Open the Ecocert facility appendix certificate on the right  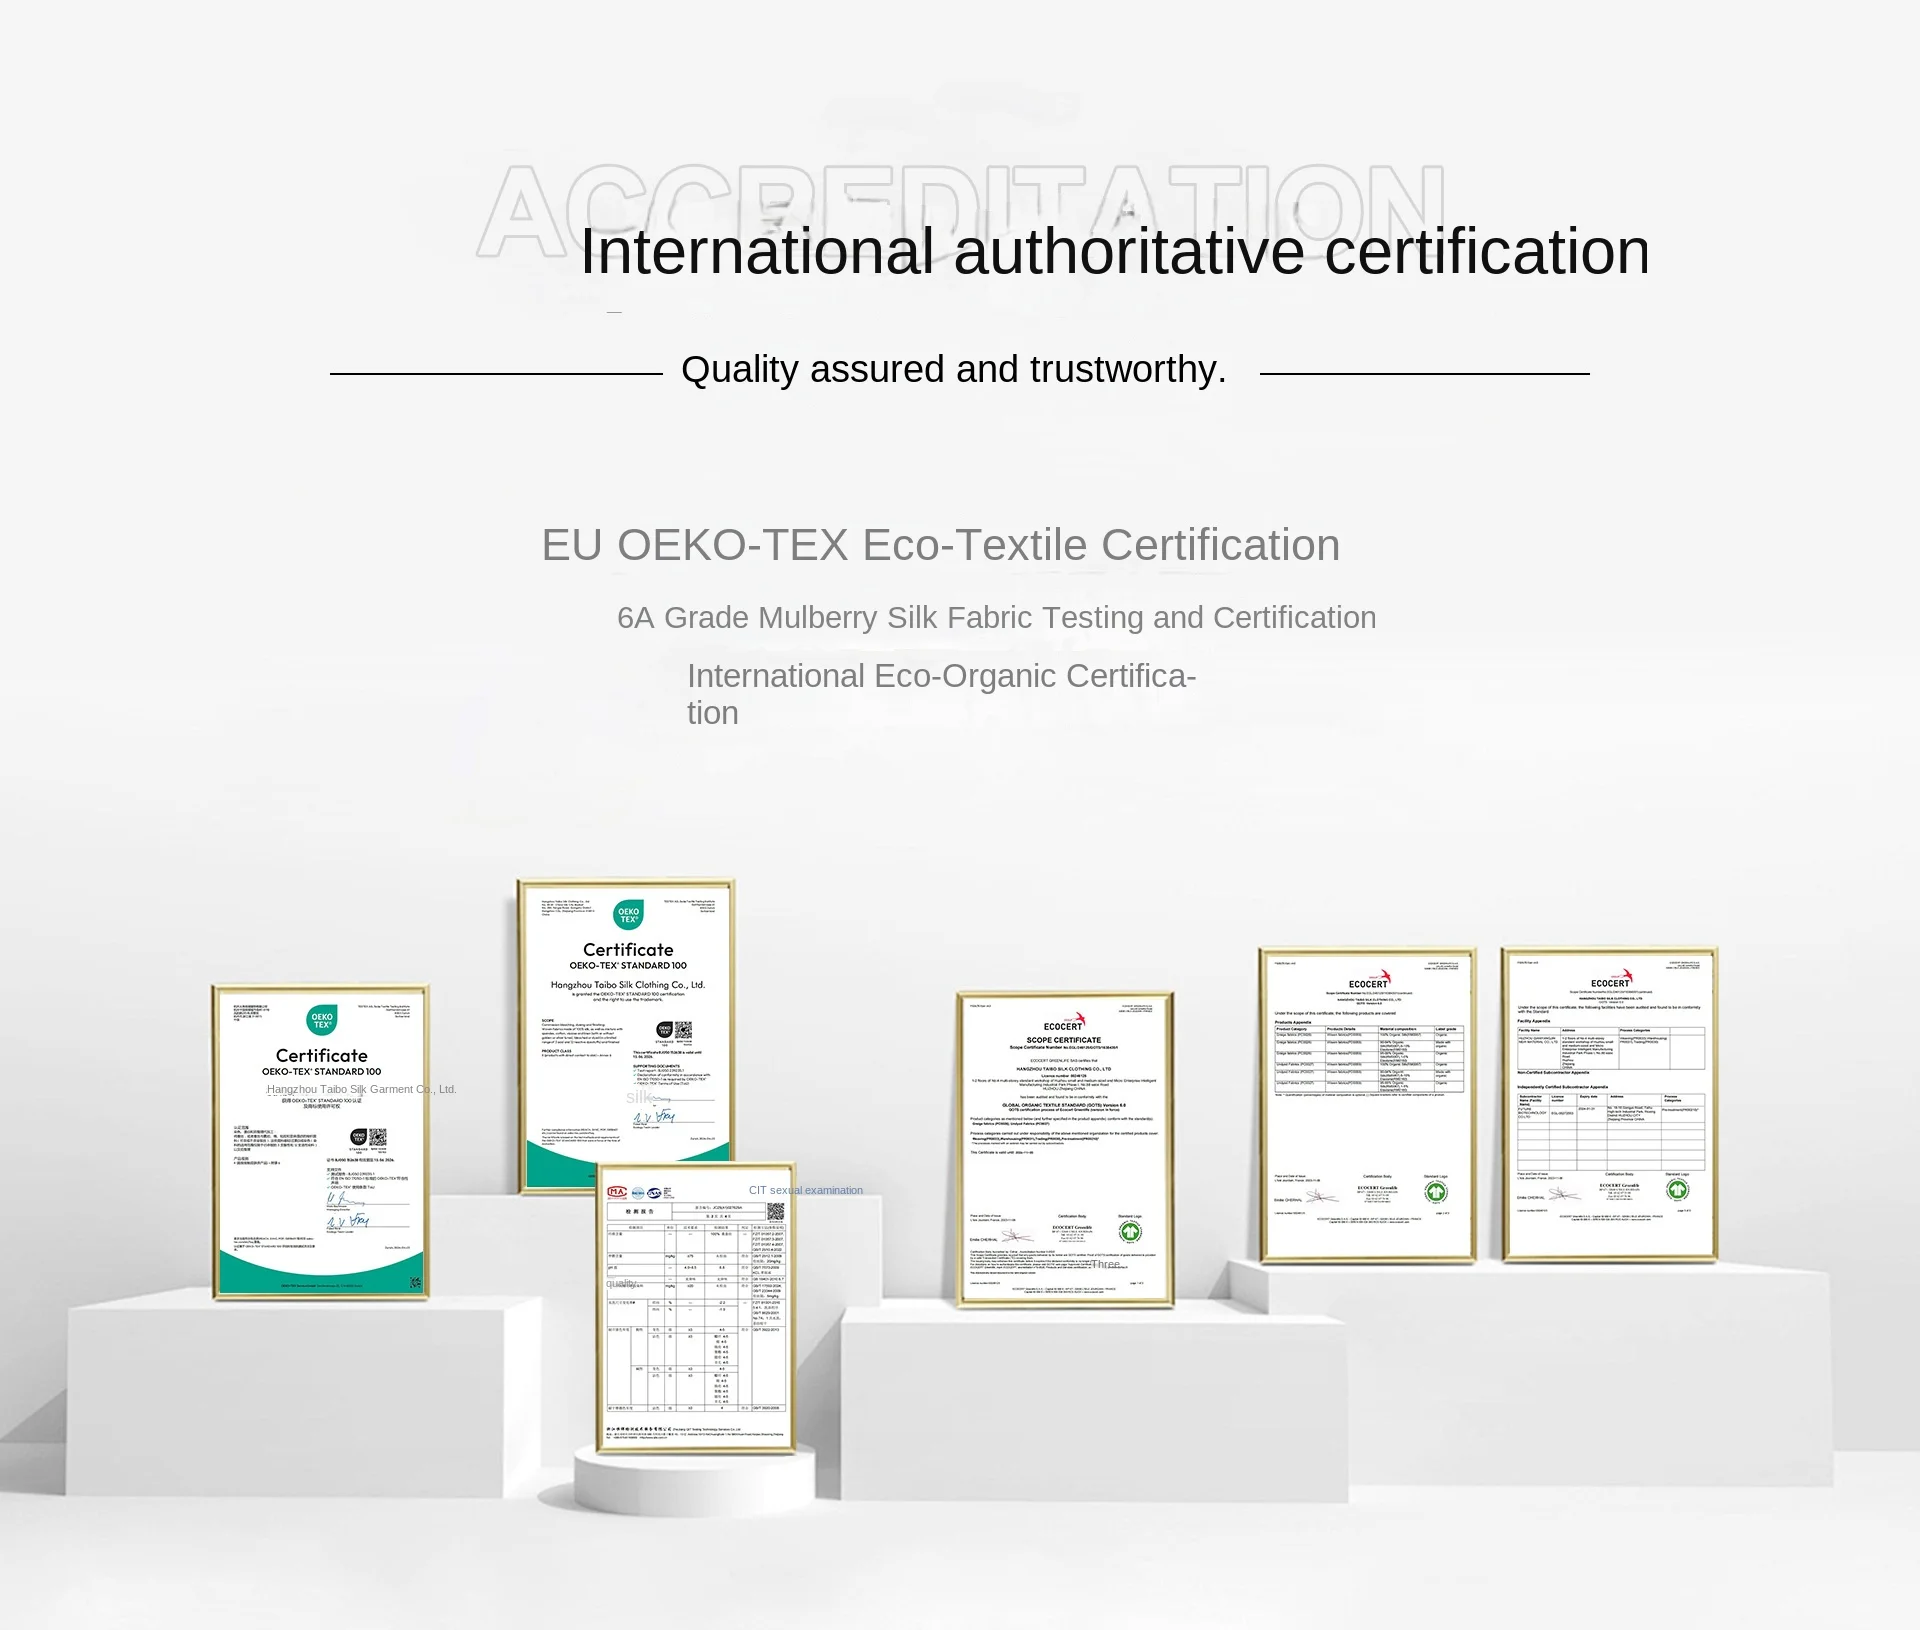(1609, 1105)
